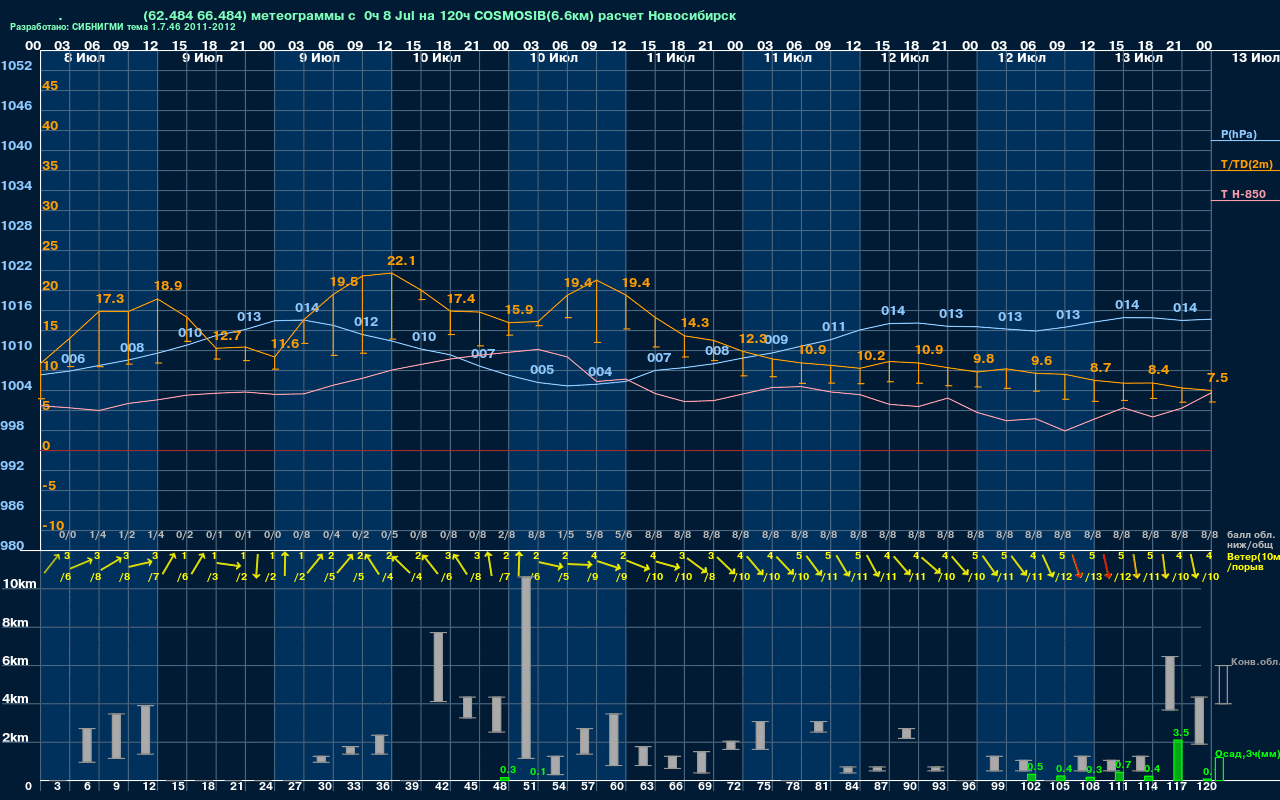The image size is (1280, 800).
Task: Click the 'балл обл. ниж/общ' legend label
Action: click(x=1251, y=541)
